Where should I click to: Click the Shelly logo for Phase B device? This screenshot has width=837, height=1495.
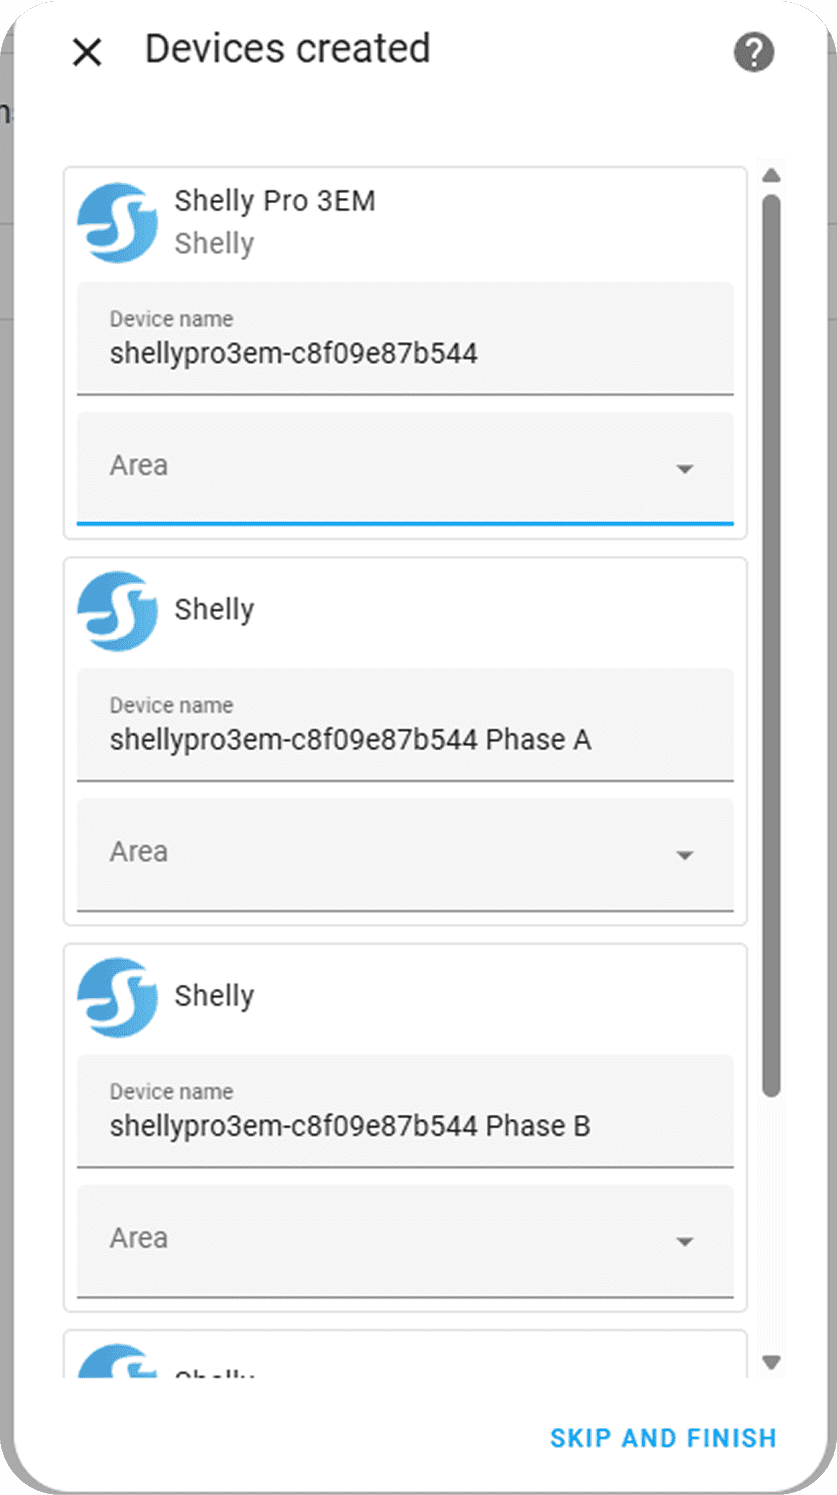click(118, 997)
